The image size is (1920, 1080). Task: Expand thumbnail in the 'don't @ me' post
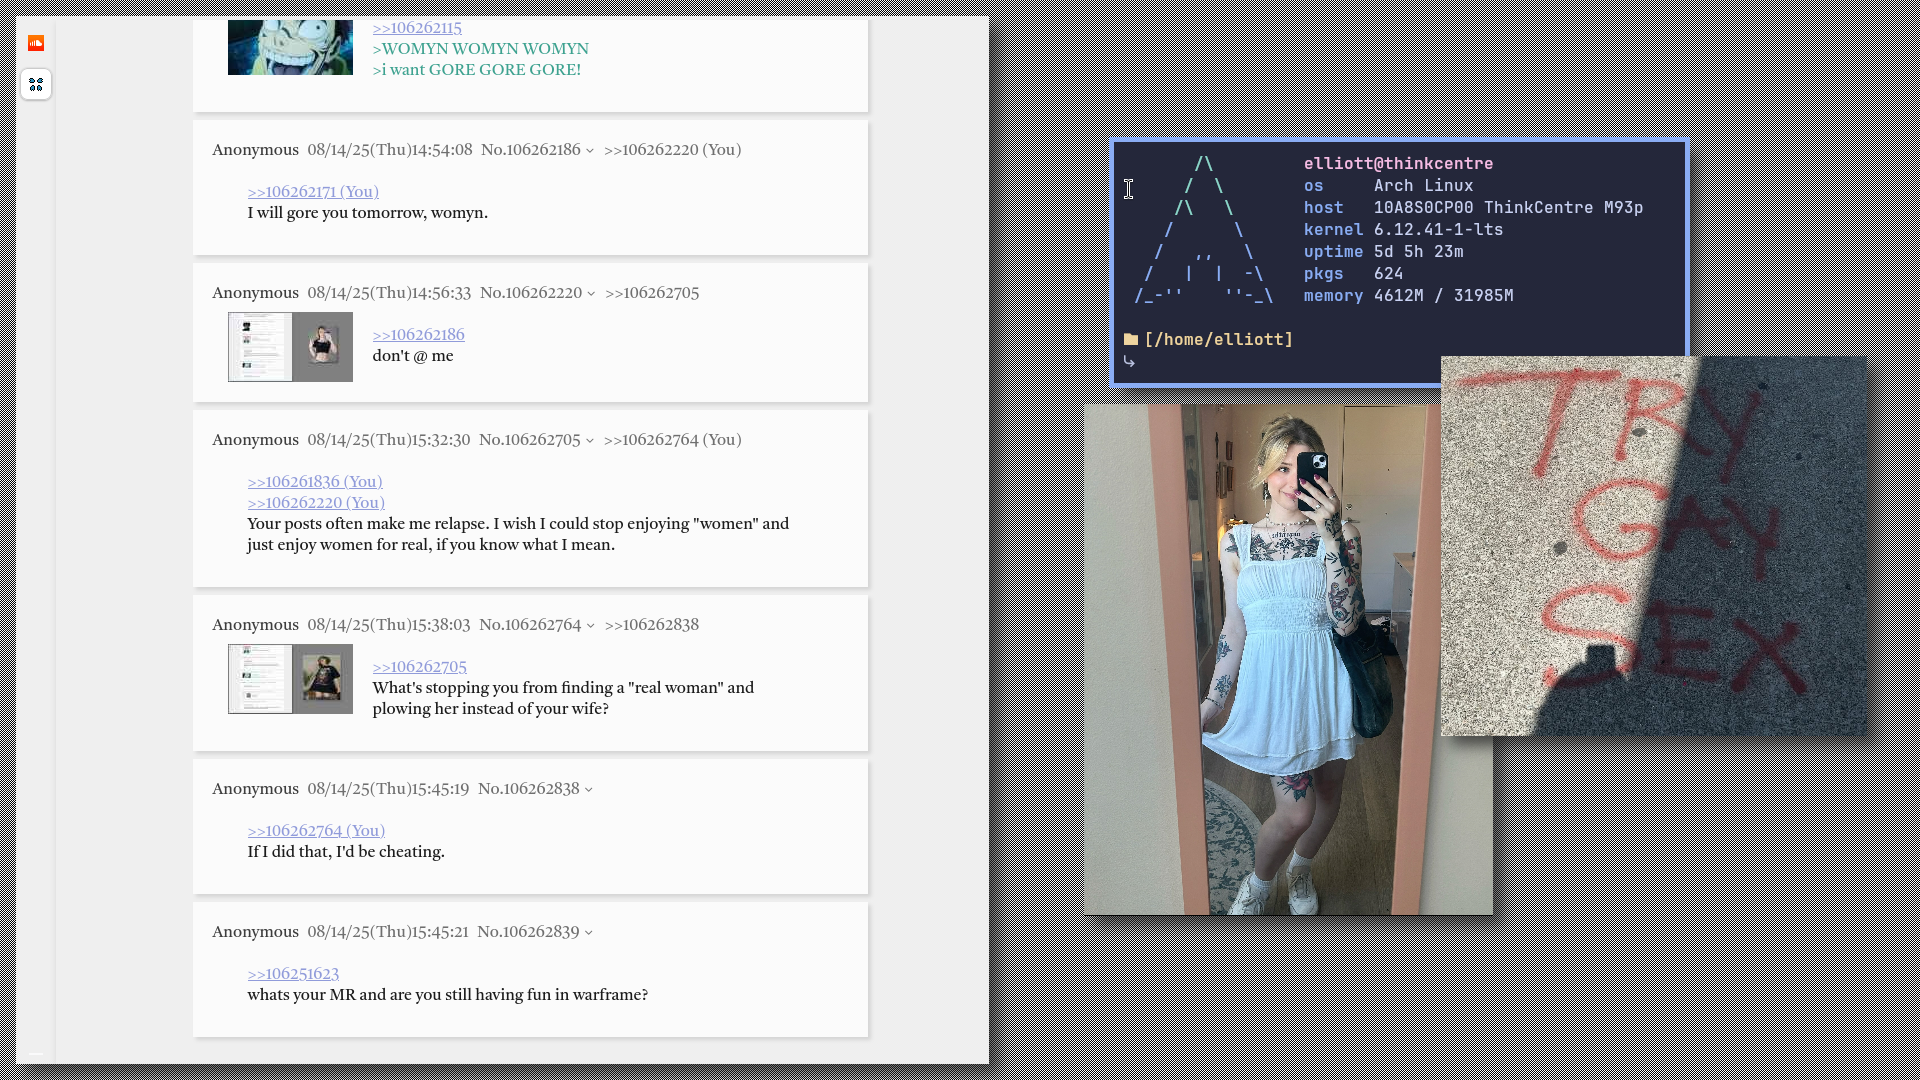(x=290, y=347)
